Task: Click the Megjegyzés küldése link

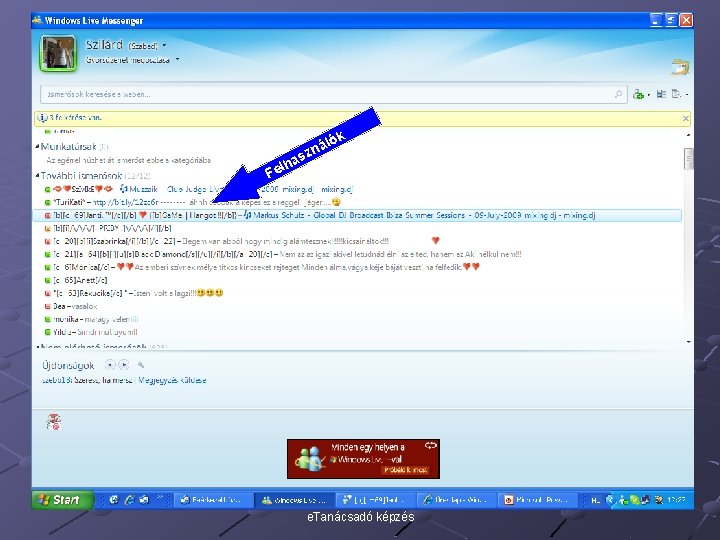Action: [172, 380]
